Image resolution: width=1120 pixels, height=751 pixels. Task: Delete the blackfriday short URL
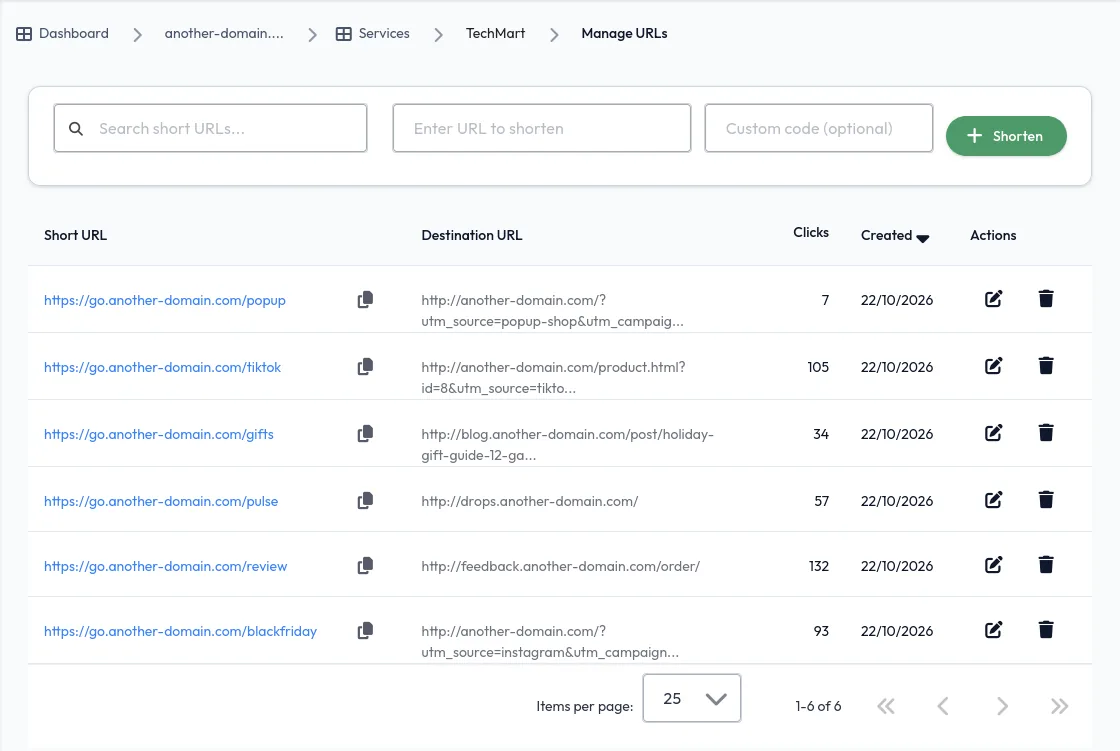point(1046,630)
